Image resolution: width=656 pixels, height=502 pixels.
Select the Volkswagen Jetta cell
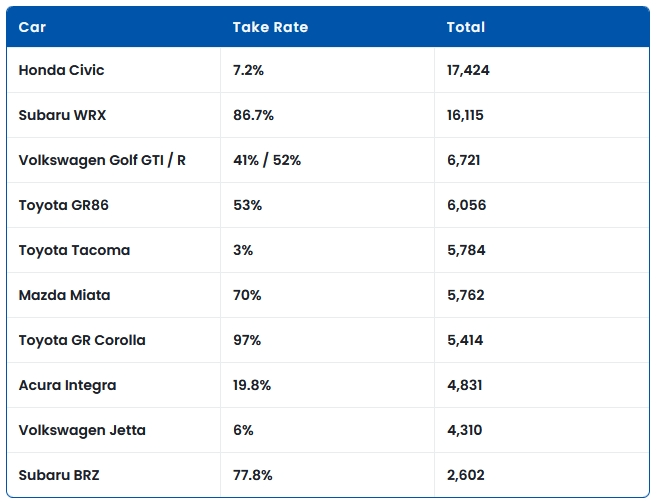tap(82, 430)
